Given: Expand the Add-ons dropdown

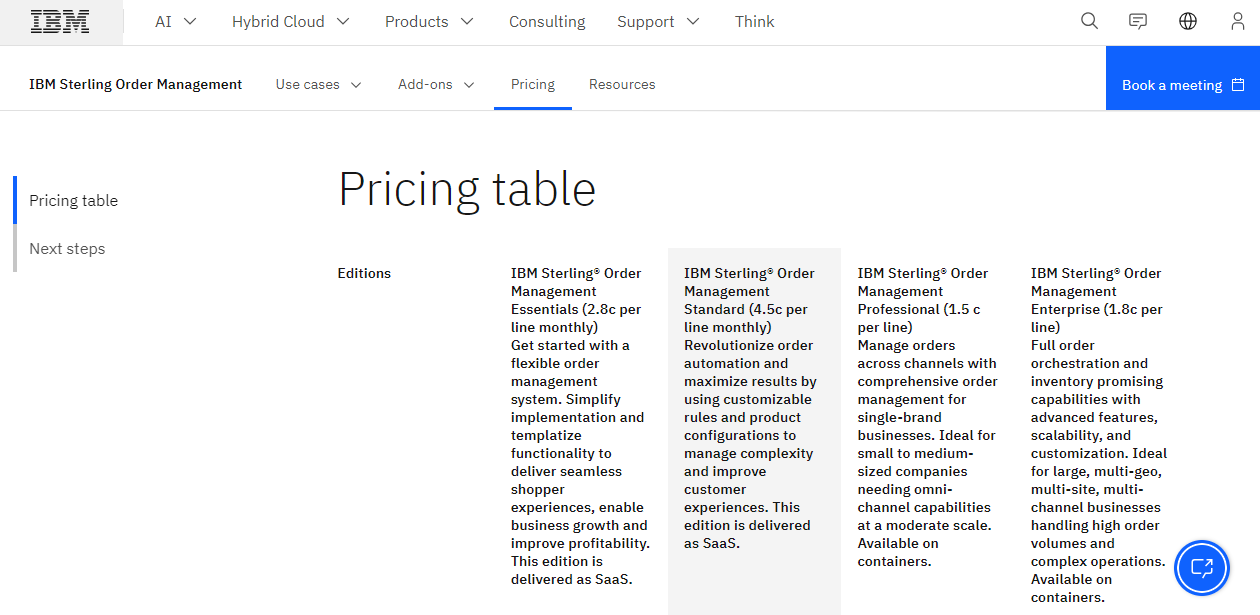Looking at the screenshot, I should [x=436, y=85].
